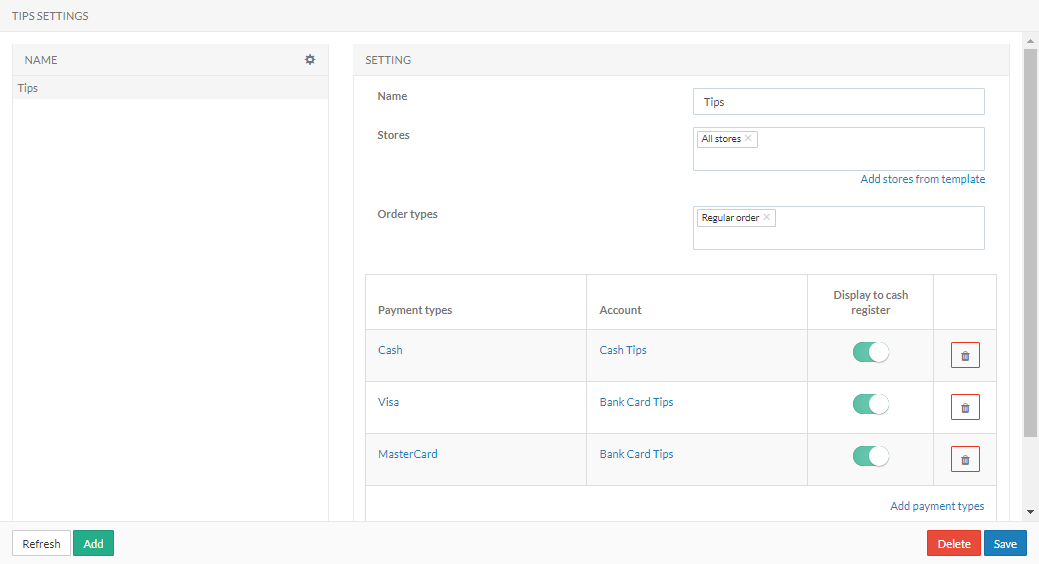Click the scroll down arrow on scrollbar
The width and height of the screenshot is (1039, 564).
coord(1031,511)
